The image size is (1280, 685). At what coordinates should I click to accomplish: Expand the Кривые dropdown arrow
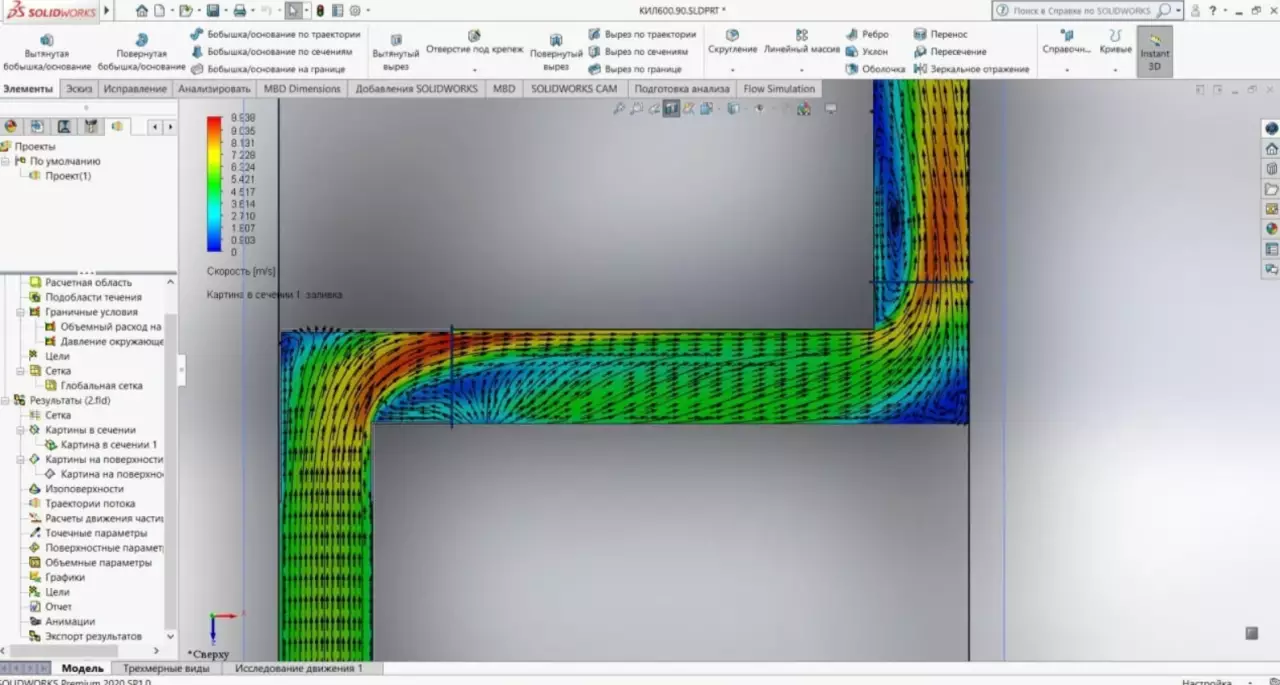pyautogui.click(x=1115, y=70)
